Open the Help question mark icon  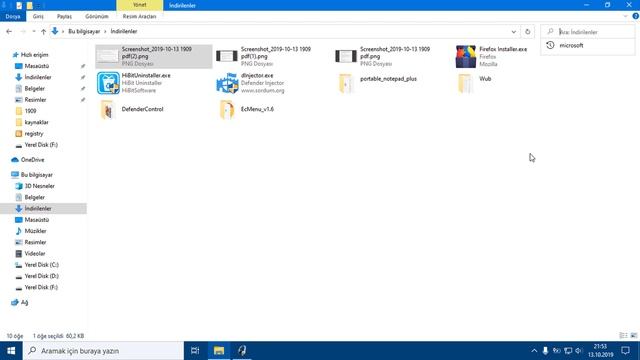click(636, 16)
